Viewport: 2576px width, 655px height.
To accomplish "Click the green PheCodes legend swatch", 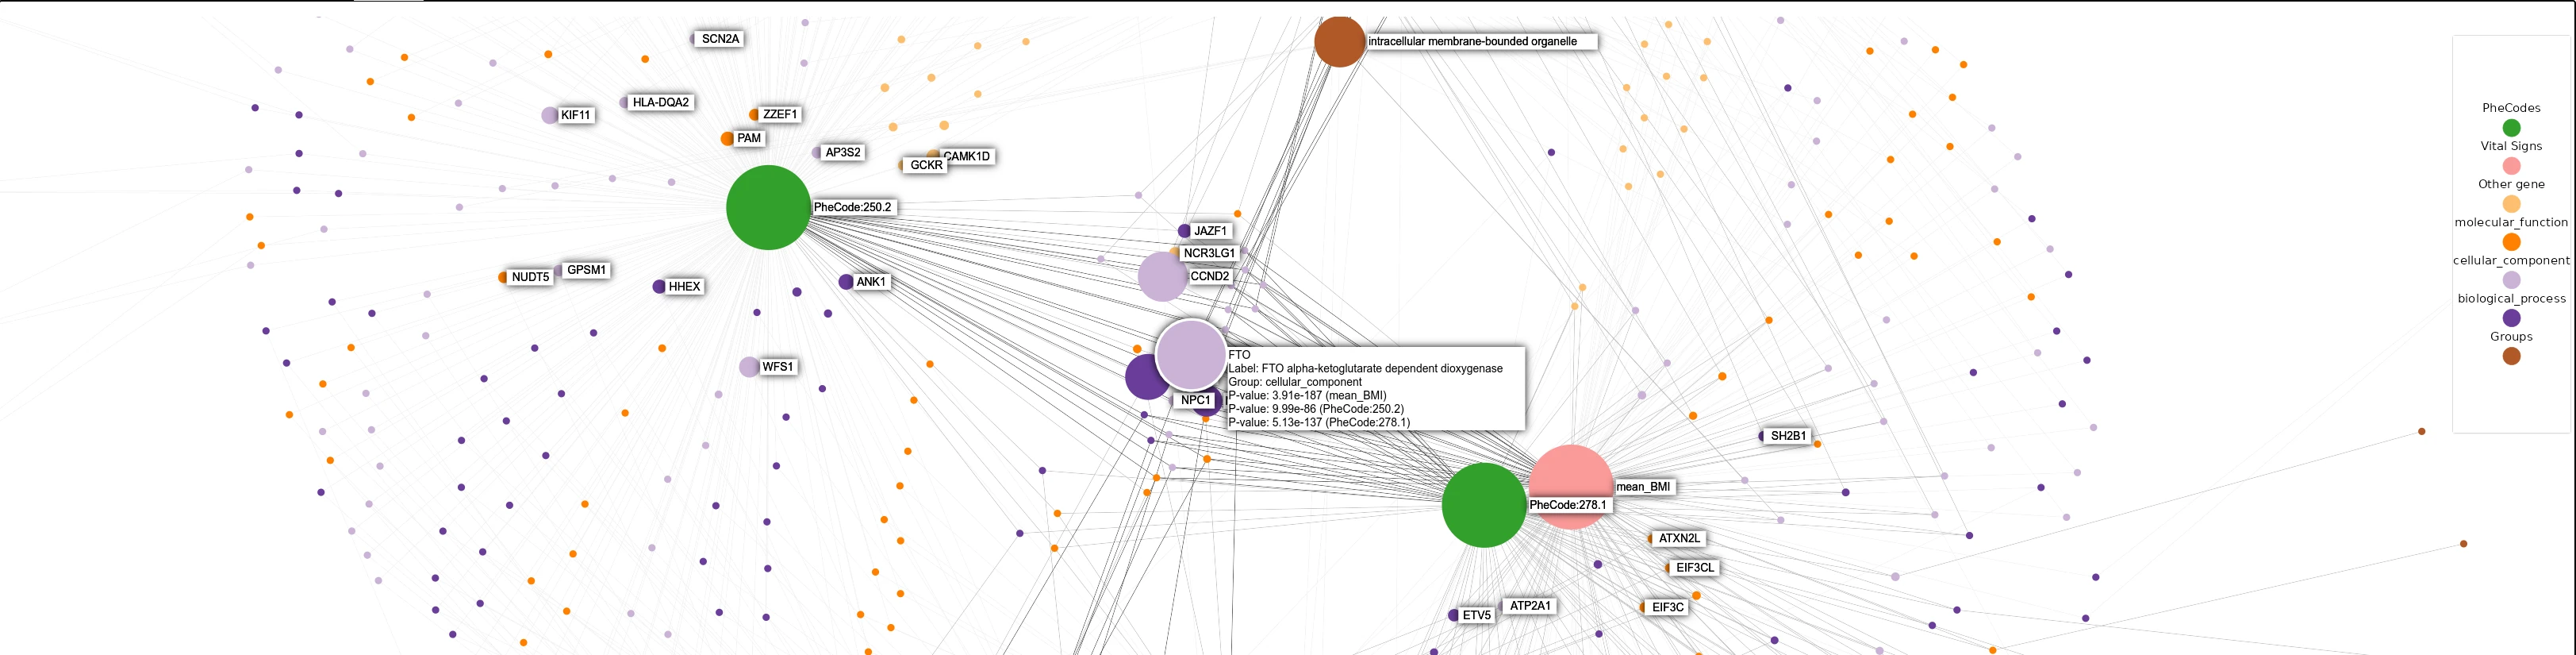I will pyautogui.click(x=2510, y=128).
